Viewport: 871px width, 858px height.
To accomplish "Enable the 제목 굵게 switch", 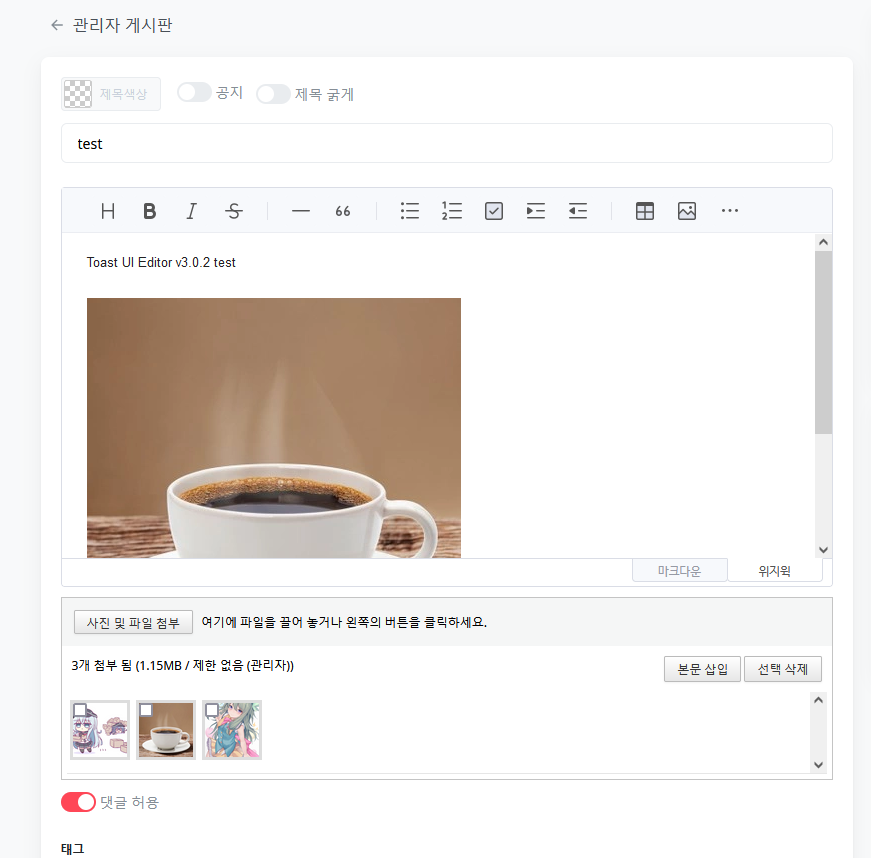I will [x=273, y=94].
